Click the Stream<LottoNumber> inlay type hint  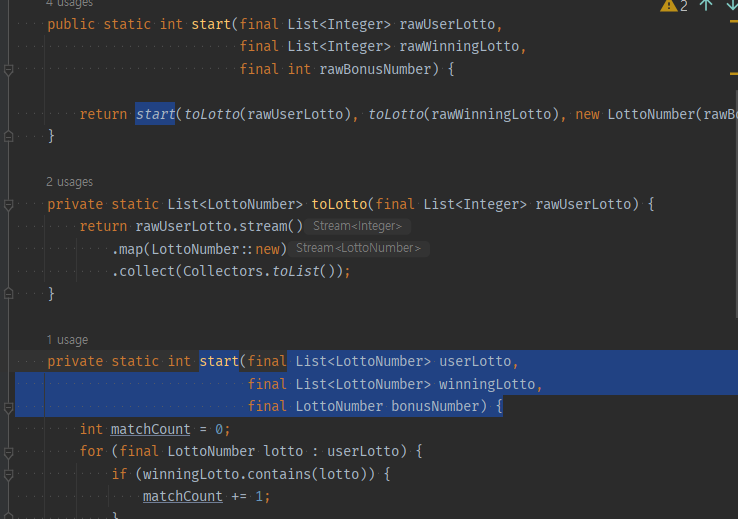click(x=358, y=248)
